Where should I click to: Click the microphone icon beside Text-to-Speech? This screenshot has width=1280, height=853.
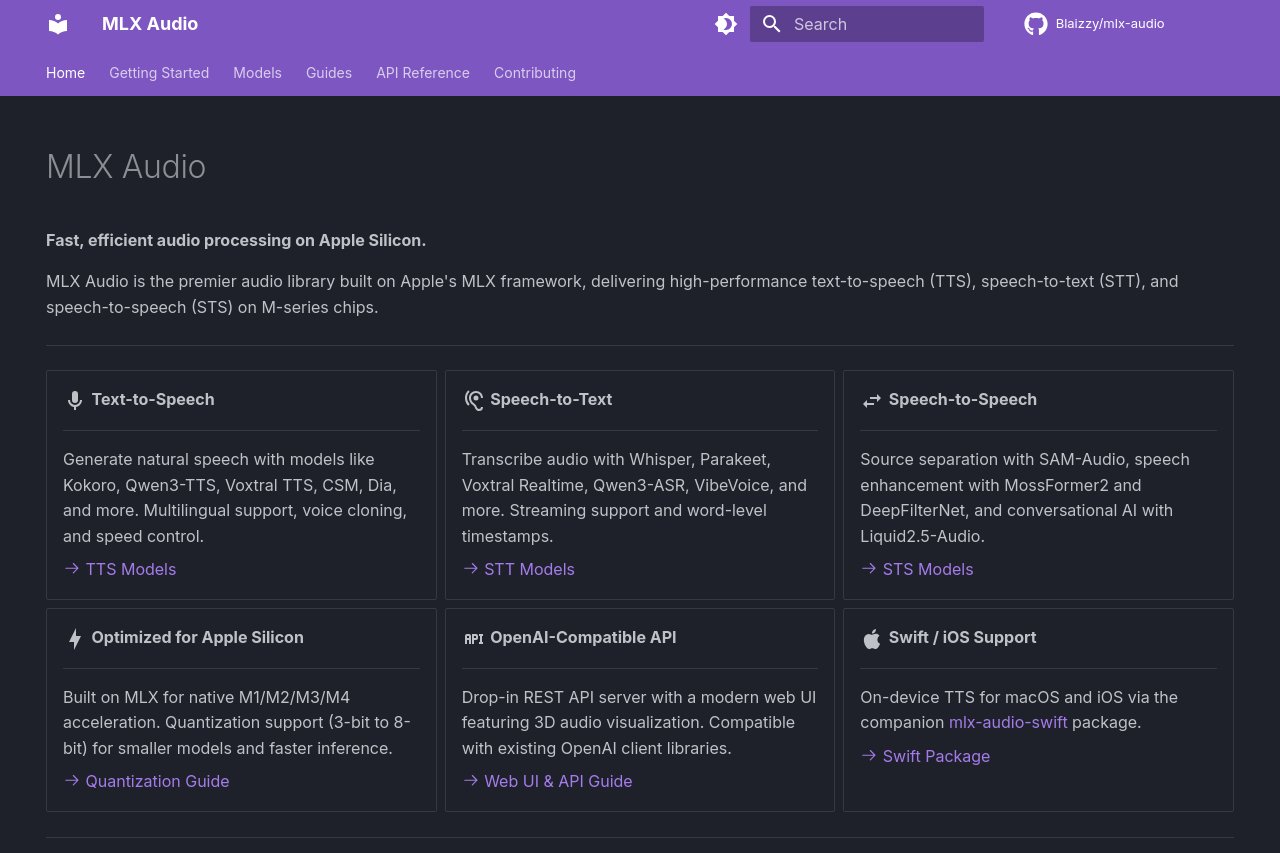[x=75, y=400]
